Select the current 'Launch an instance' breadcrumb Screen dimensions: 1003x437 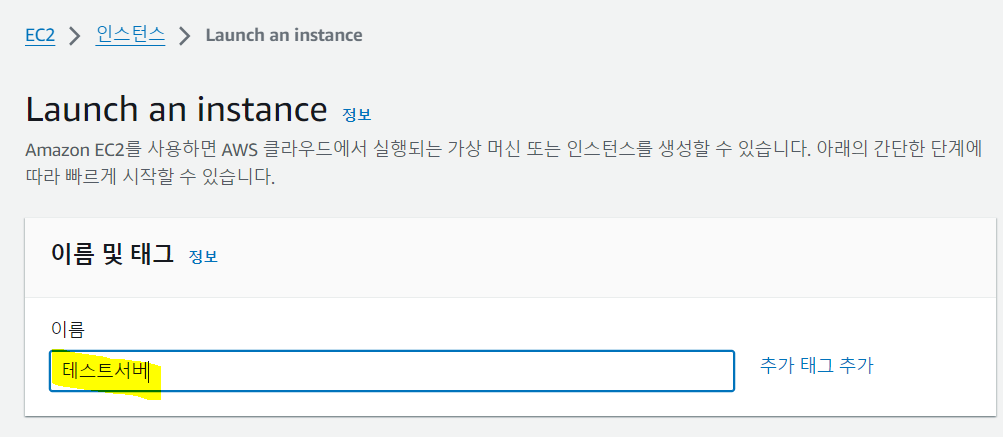tap(284, 35)
